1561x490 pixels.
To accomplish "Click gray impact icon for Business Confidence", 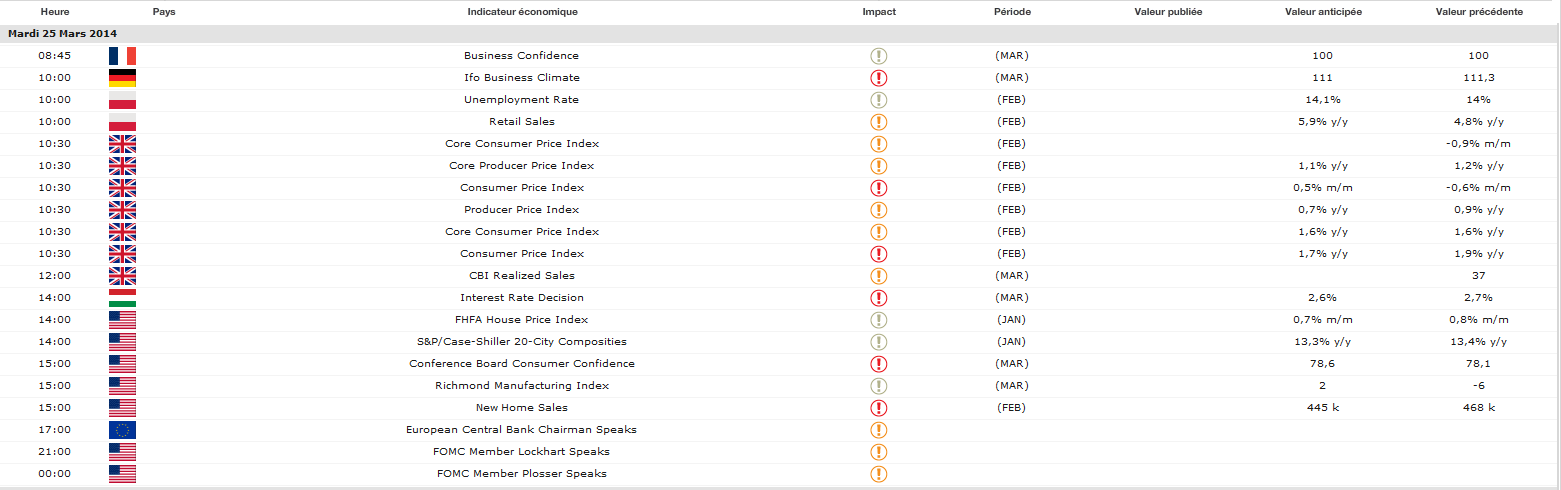I will tap(879, 56).
